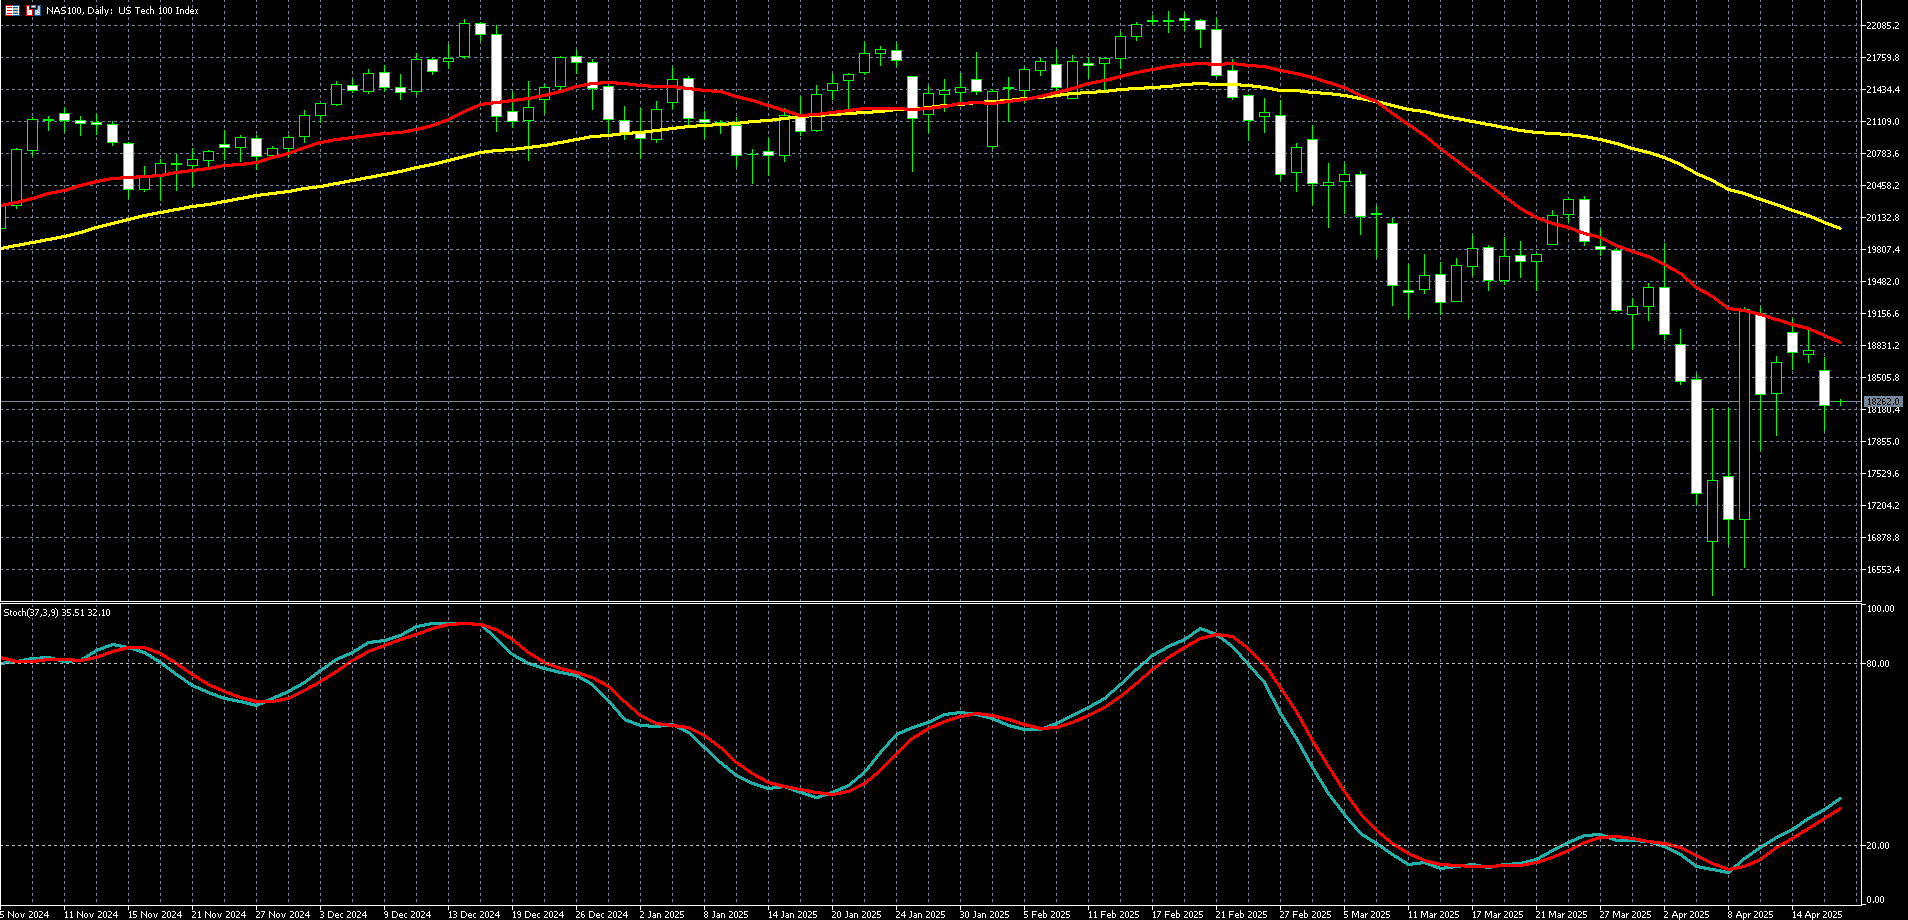Click the one-click trading panel icon

coord(33,10)
